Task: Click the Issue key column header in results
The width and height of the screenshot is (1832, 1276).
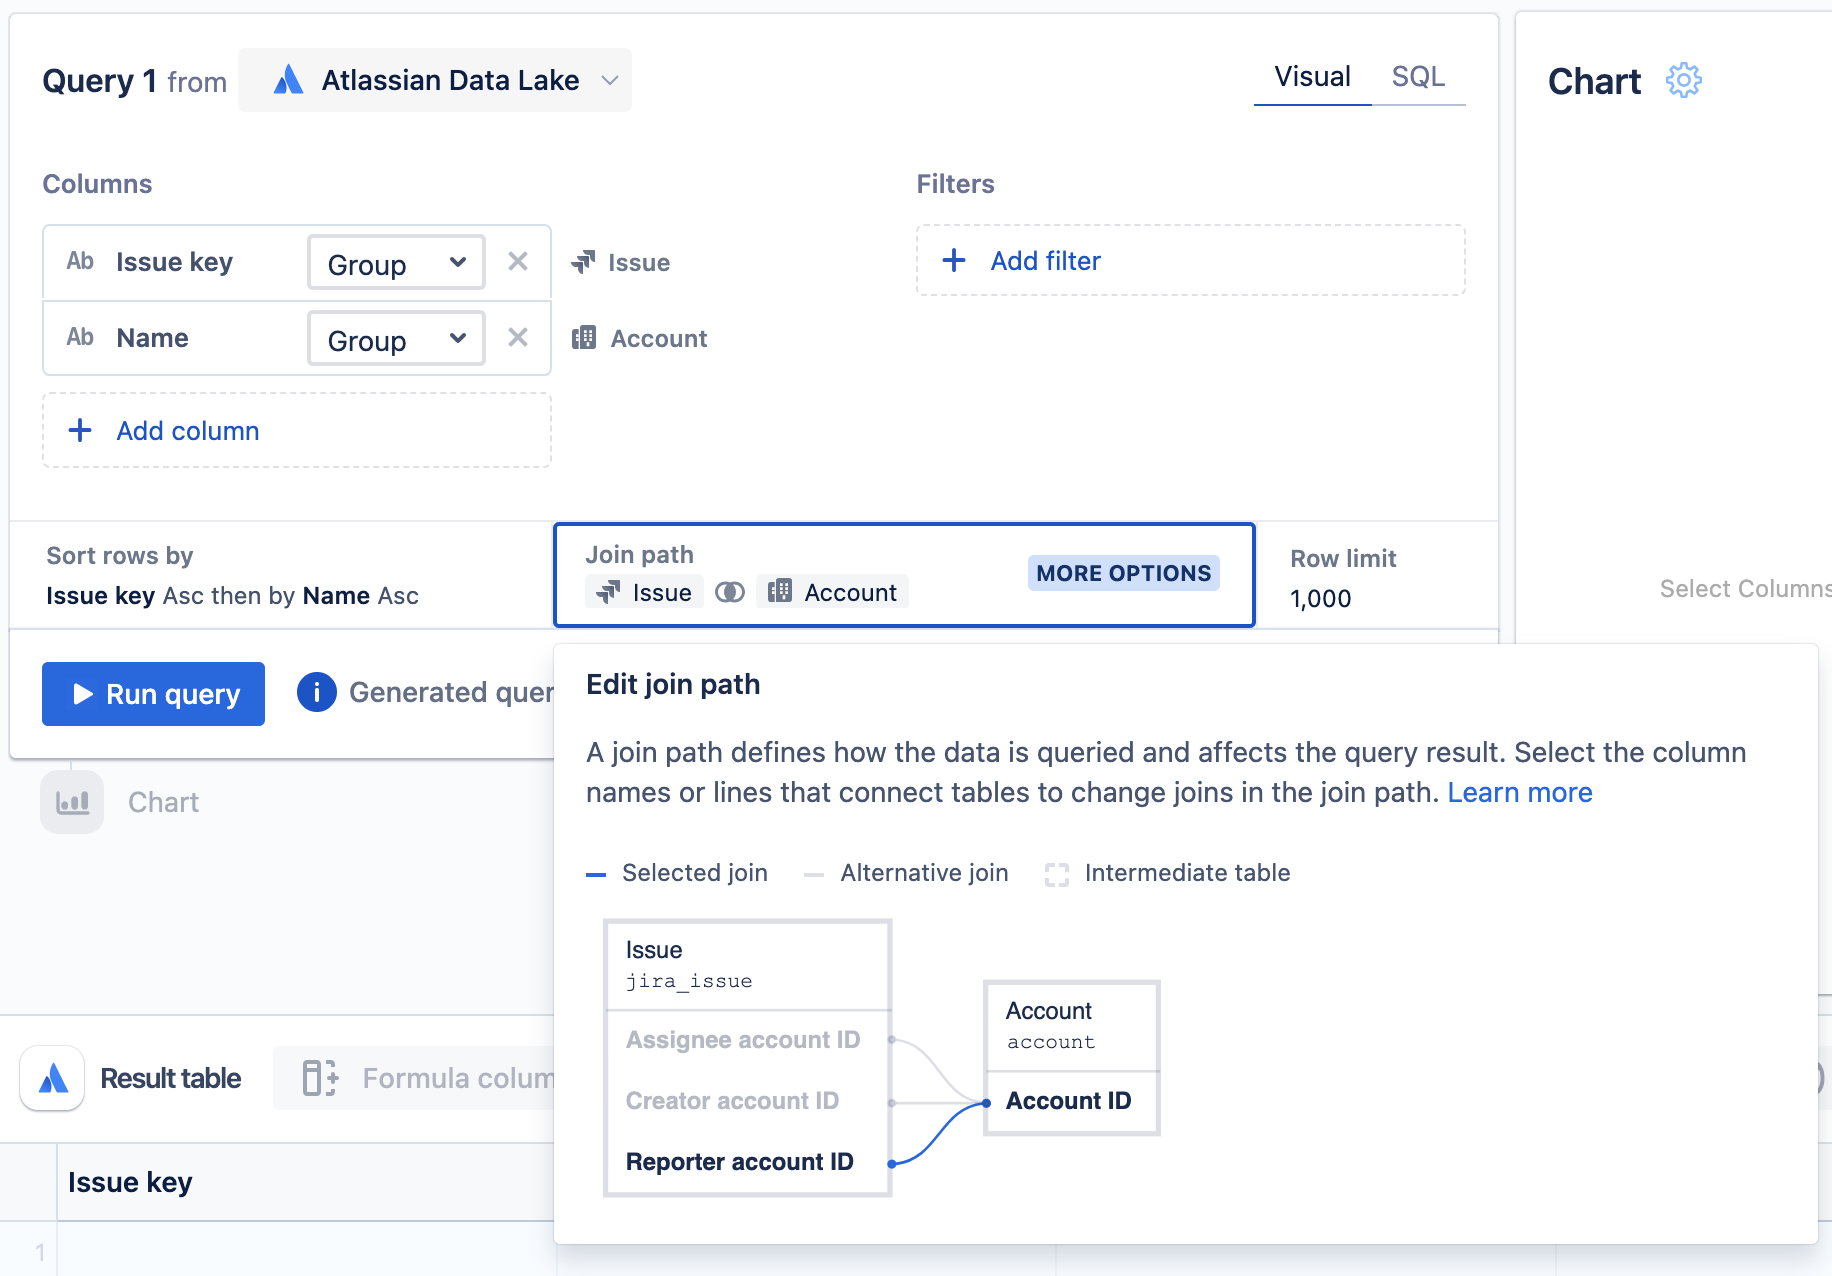Action: (x=130, y=1182)
